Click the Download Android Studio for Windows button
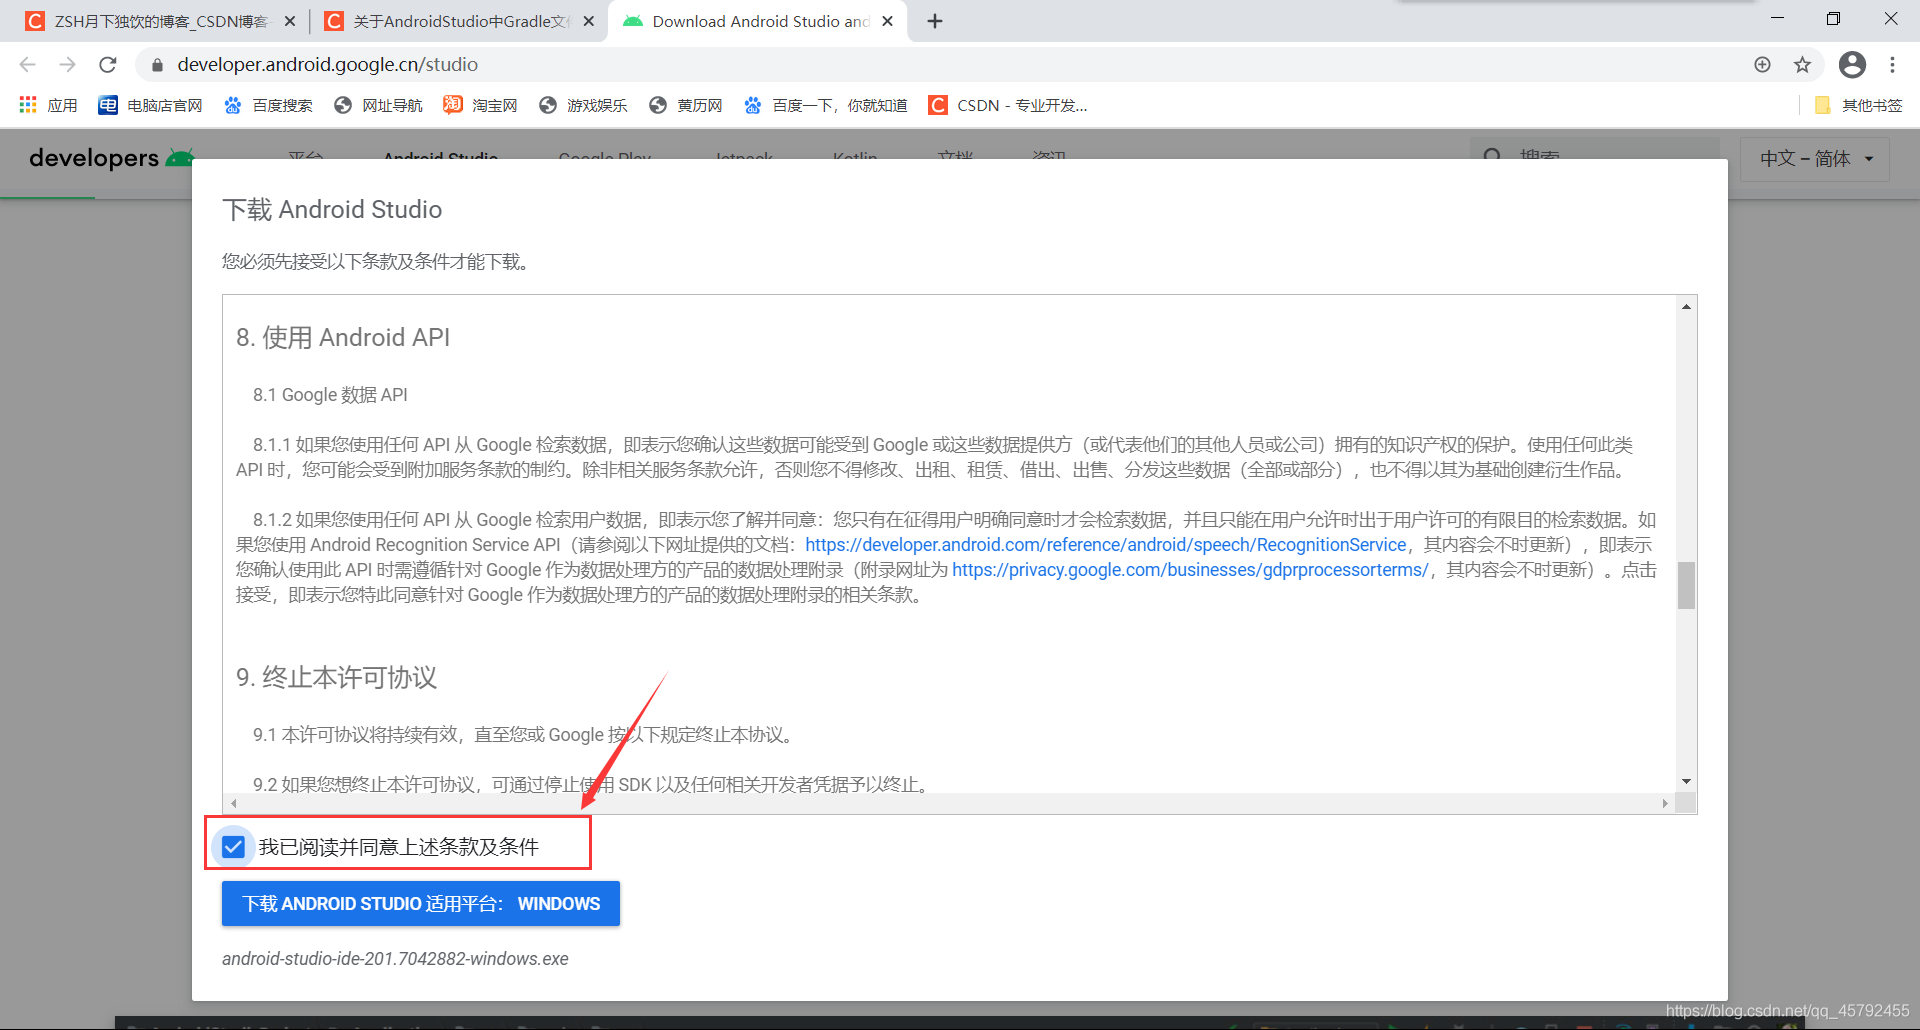 point(421,903)
